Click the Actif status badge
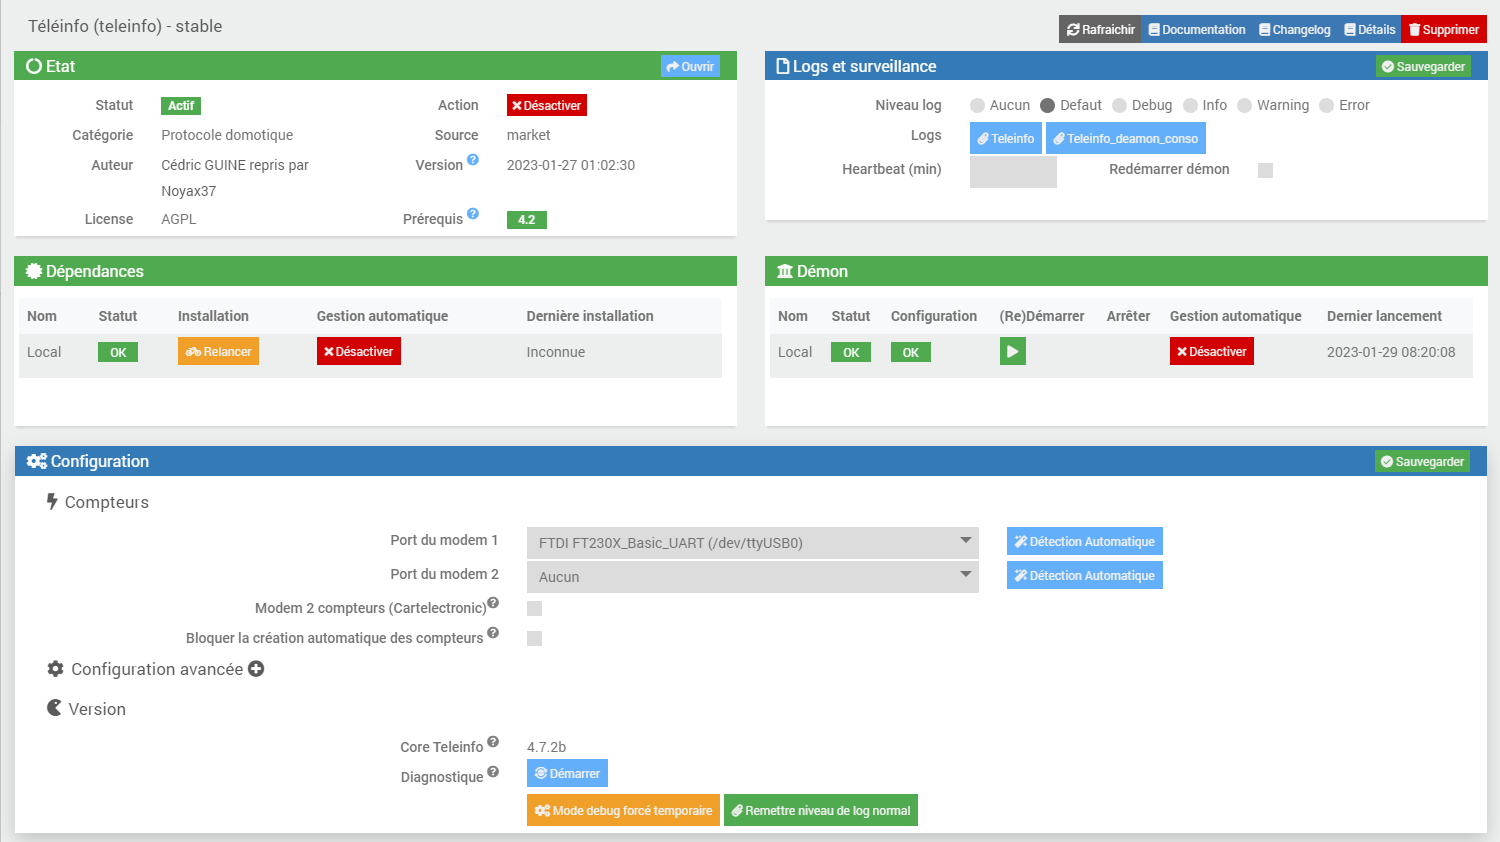Screen dimensions: 1500x842 point(181,106)
